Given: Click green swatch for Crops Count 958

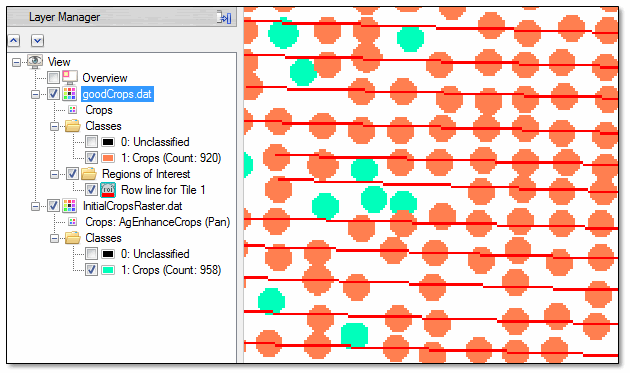Looking at the screenshot, I should (108, 270).
